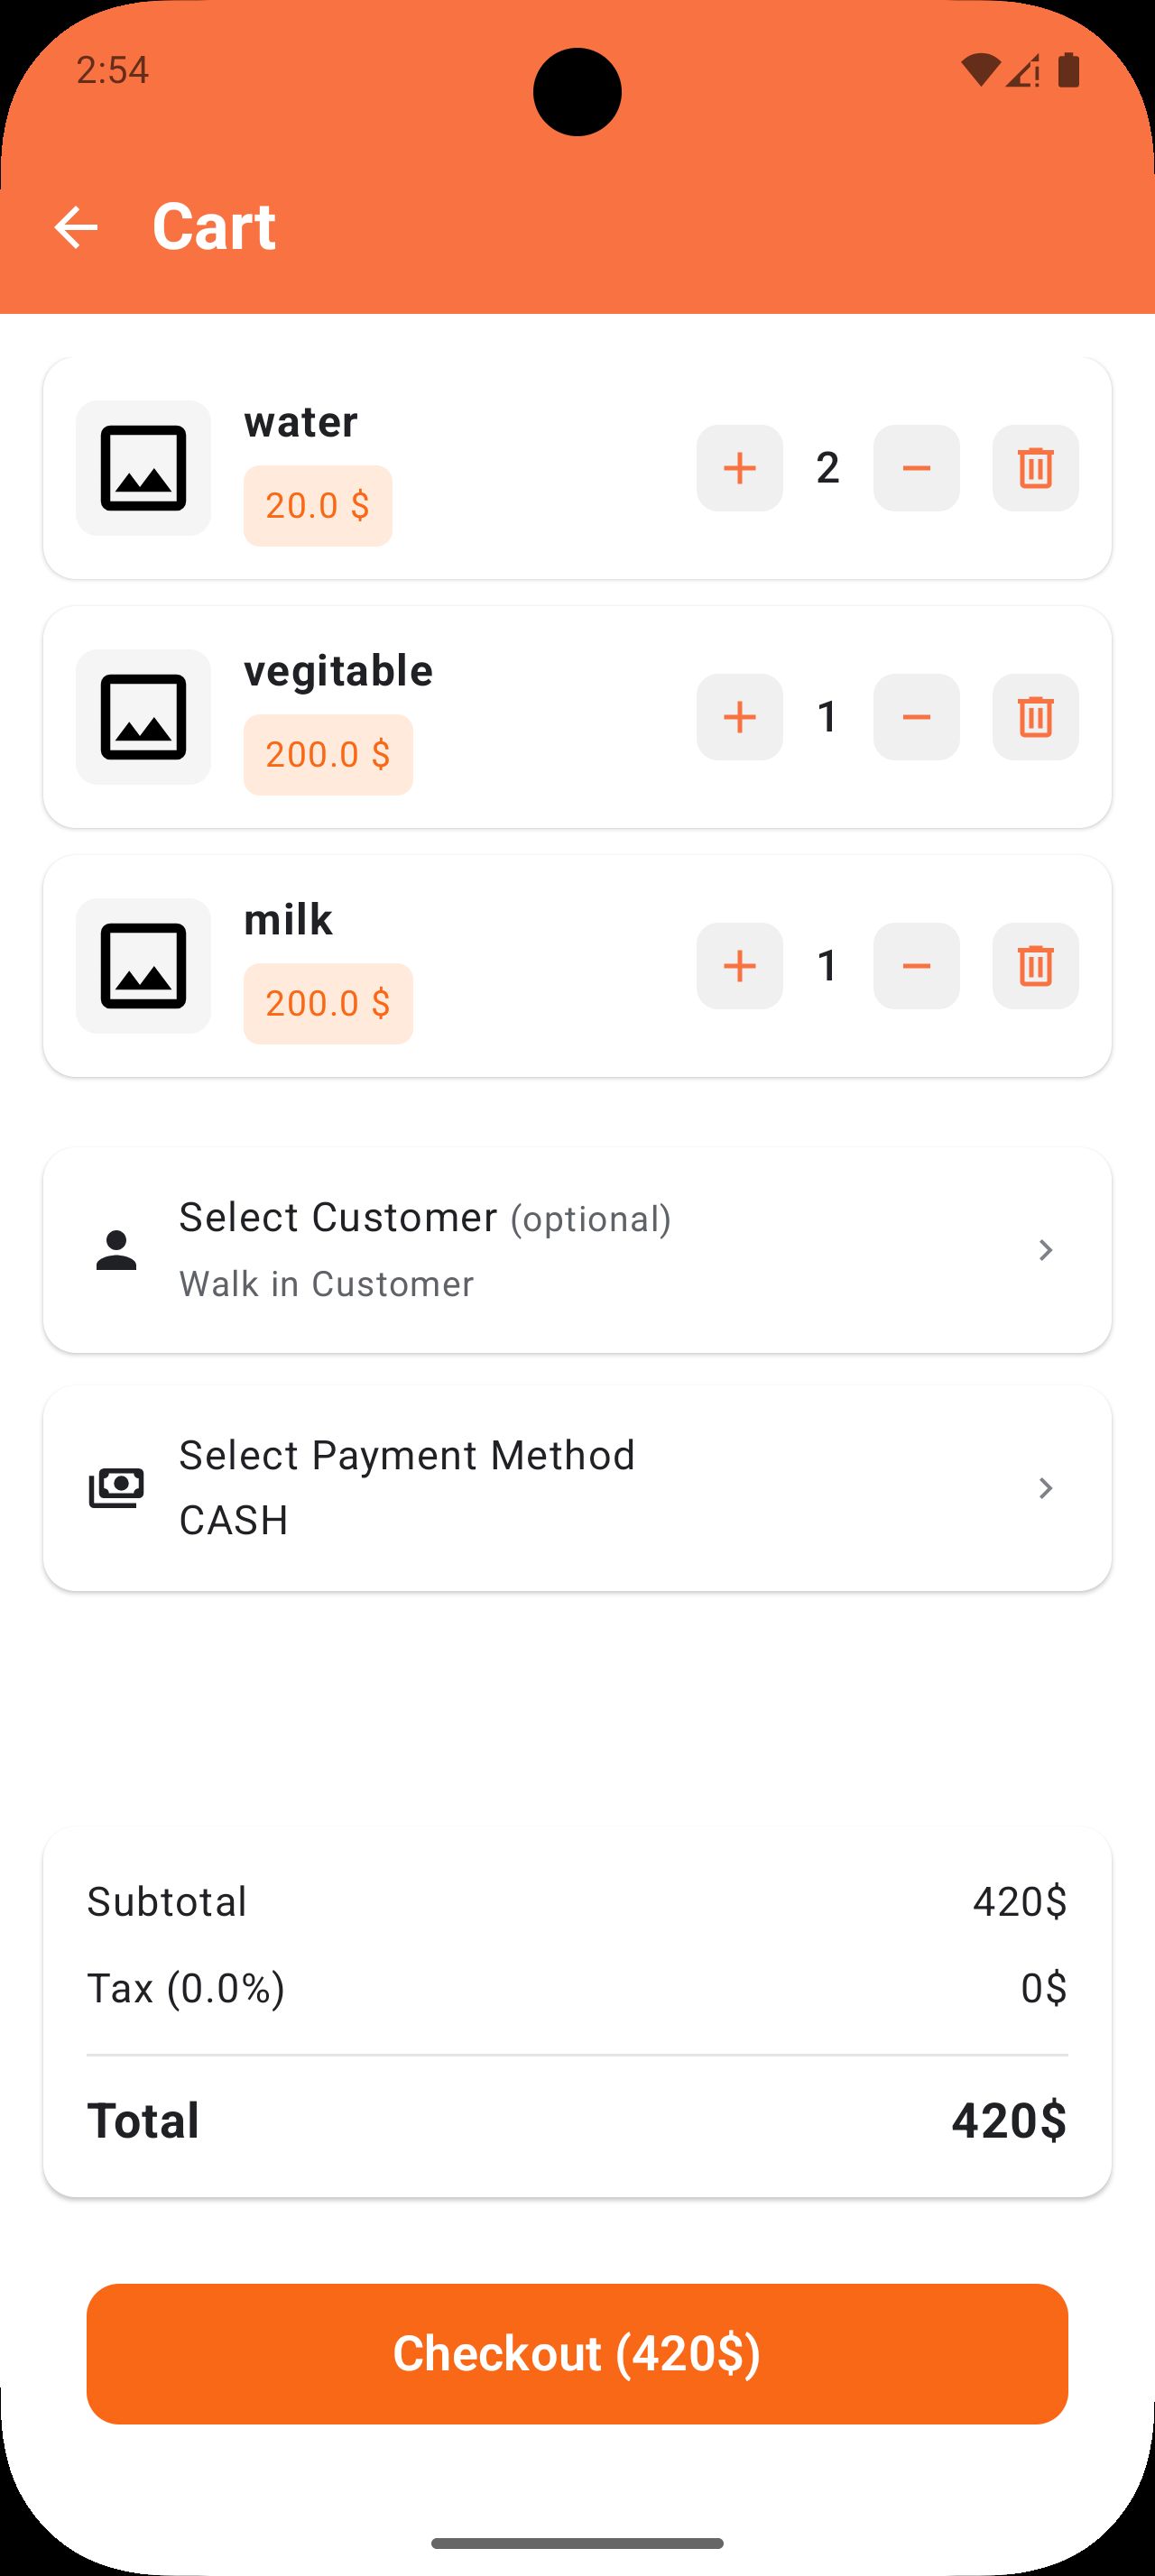The height and width of the screenshot is (2576, 1155).
Task: Expand Select Payment Method chevron
Action: 1045,1488
